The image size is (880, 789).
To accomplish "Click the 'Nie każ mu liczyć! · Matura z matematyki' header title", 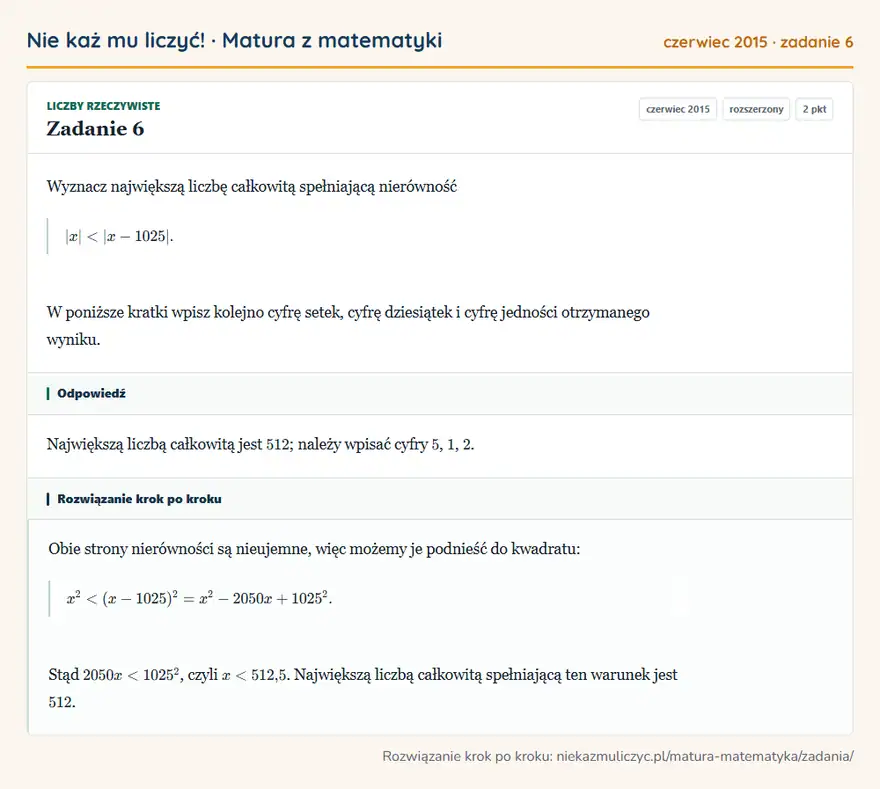I will [x=234, y=40].
